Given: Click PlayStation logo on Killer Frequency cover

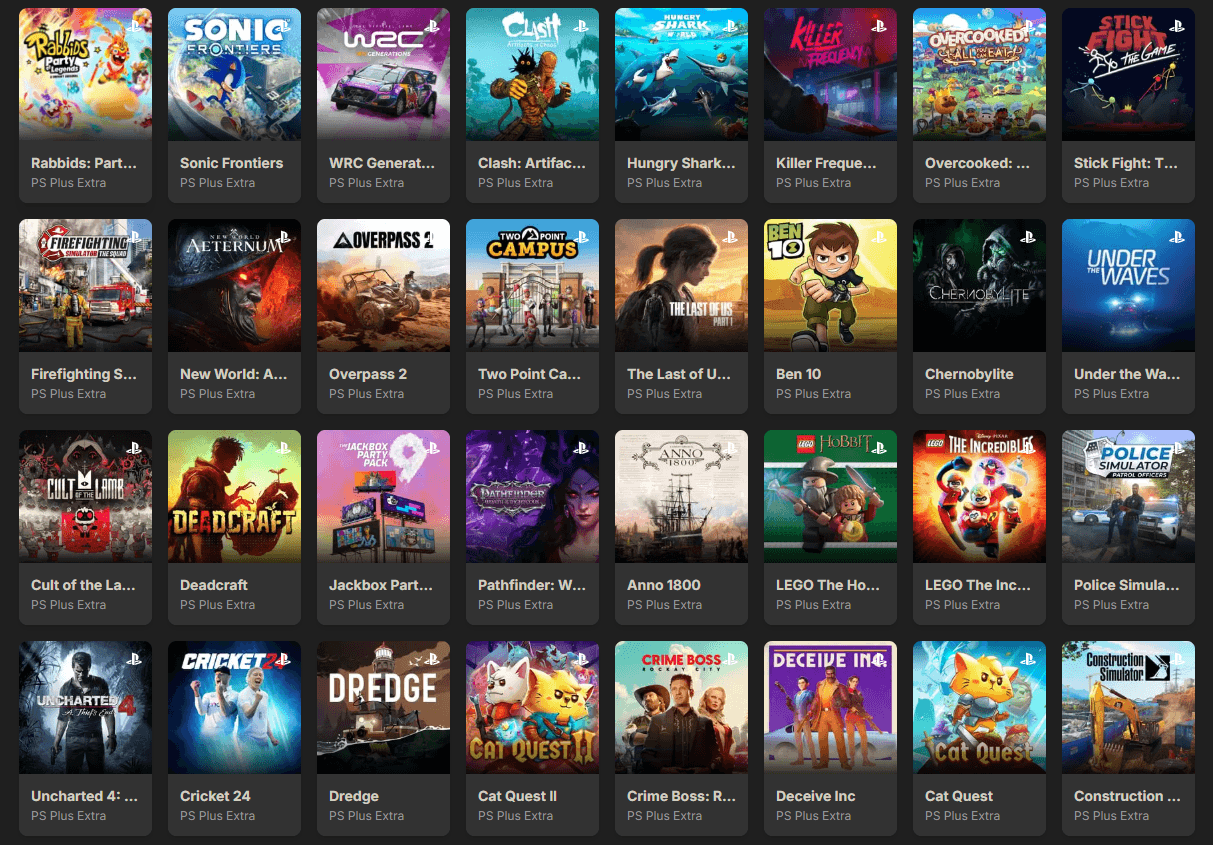Looking at the screenshot, I should tap(879, 26).
